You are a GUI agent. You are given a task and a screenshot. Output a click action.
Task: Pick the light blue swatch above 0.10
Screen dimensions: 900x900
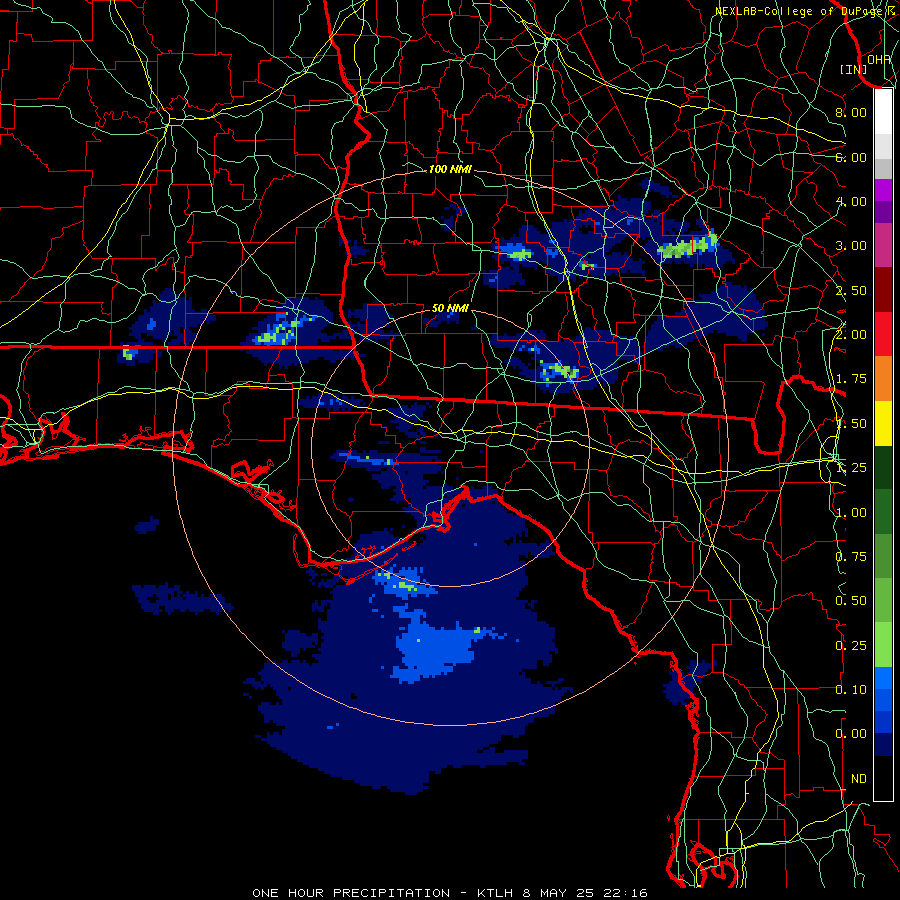click(883, 678)
